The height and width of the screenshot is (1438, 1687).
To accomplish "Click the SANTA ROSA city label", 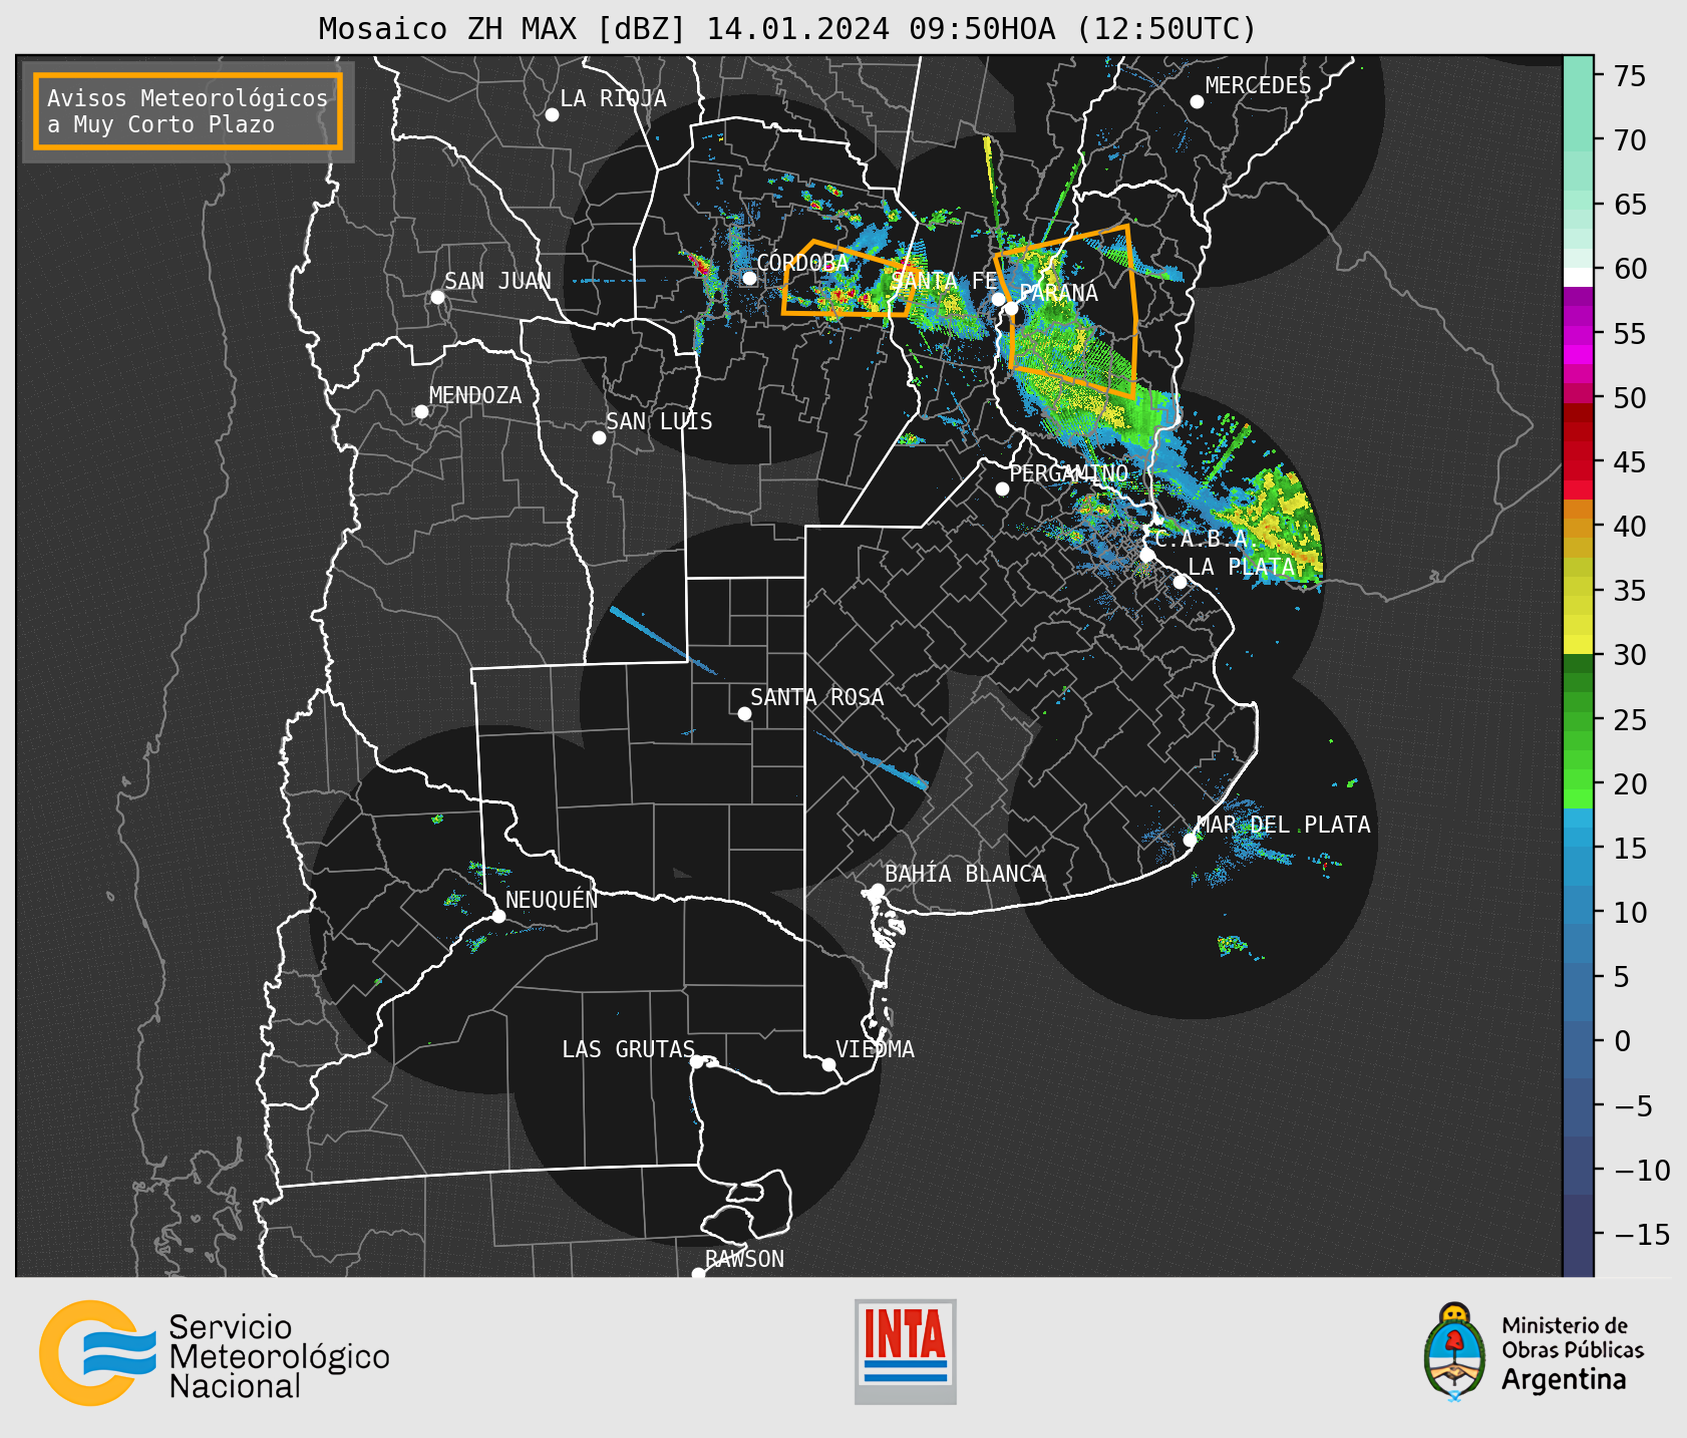I will [817, 697].
